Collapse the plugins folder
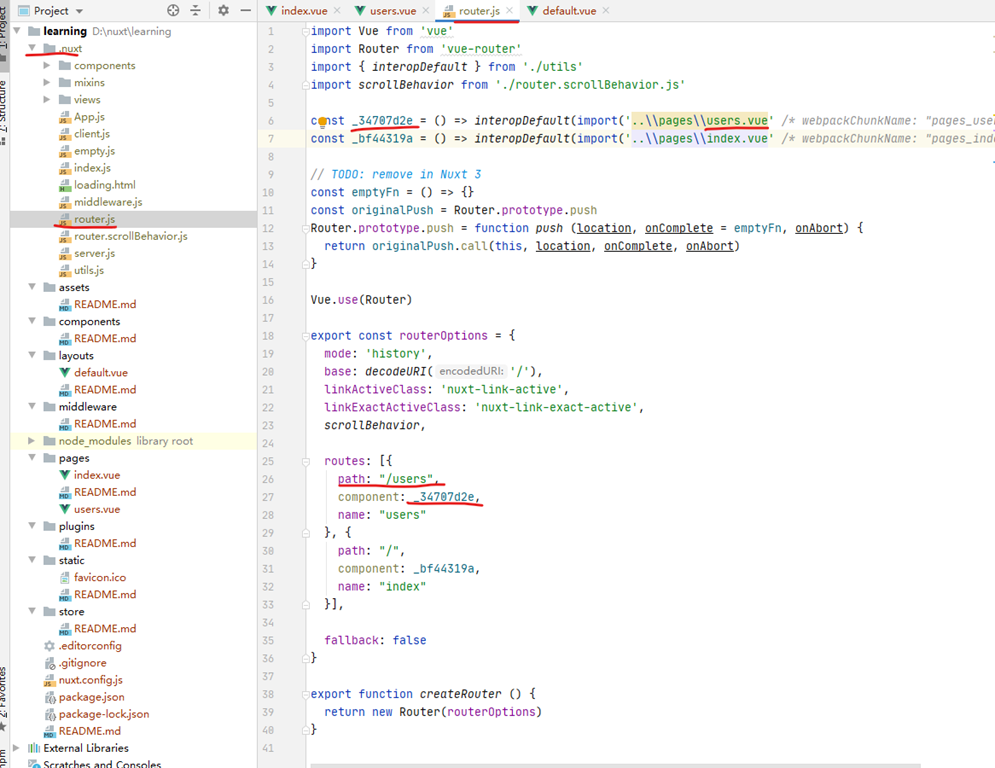This screenshot has height=768, width=995. point(32,526)
